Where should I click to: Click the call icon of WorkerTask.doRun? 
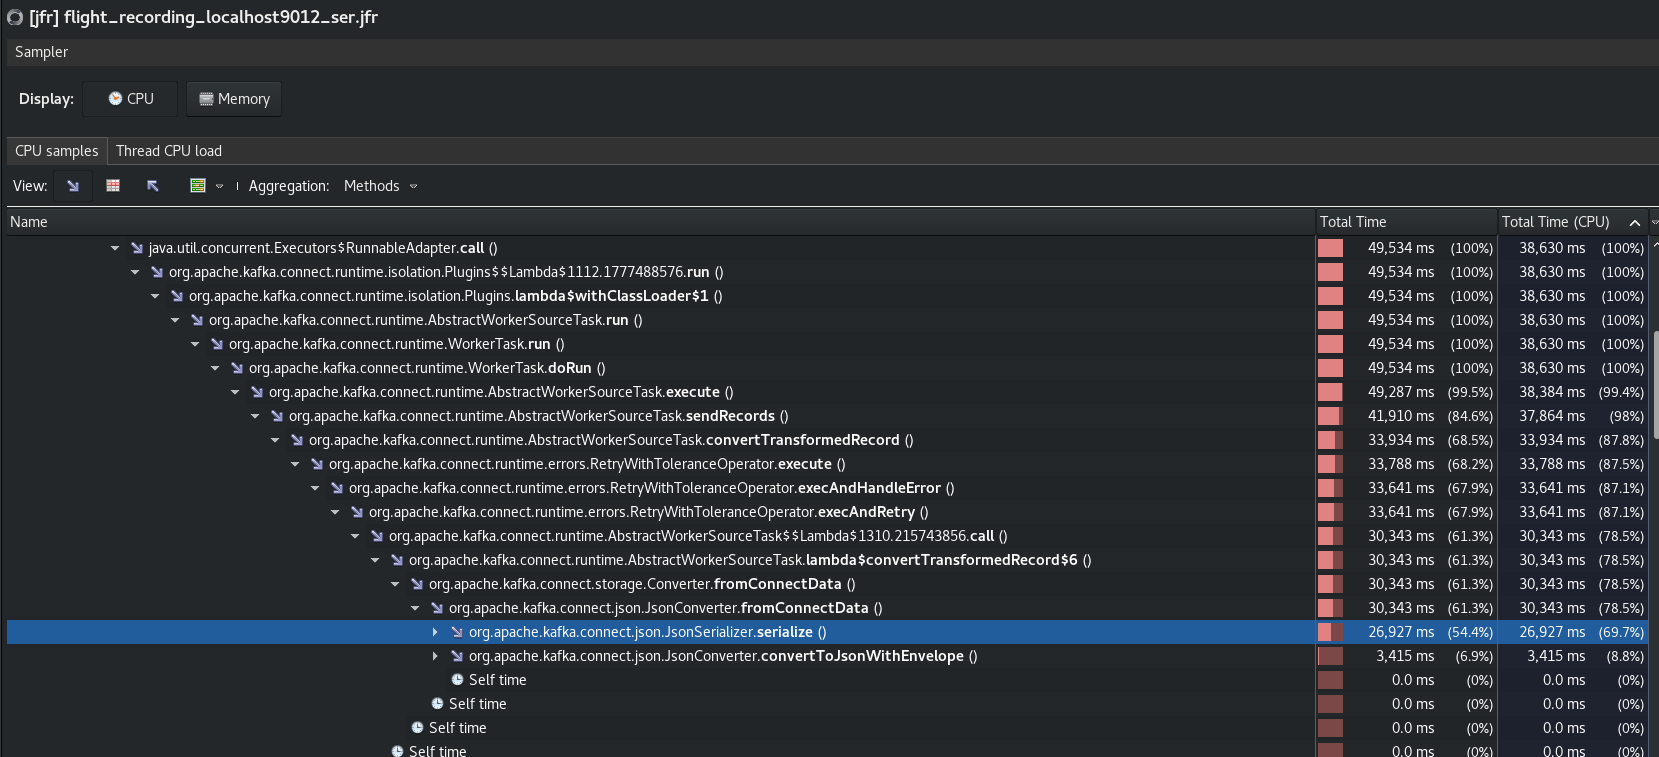(x=237, y=368)
